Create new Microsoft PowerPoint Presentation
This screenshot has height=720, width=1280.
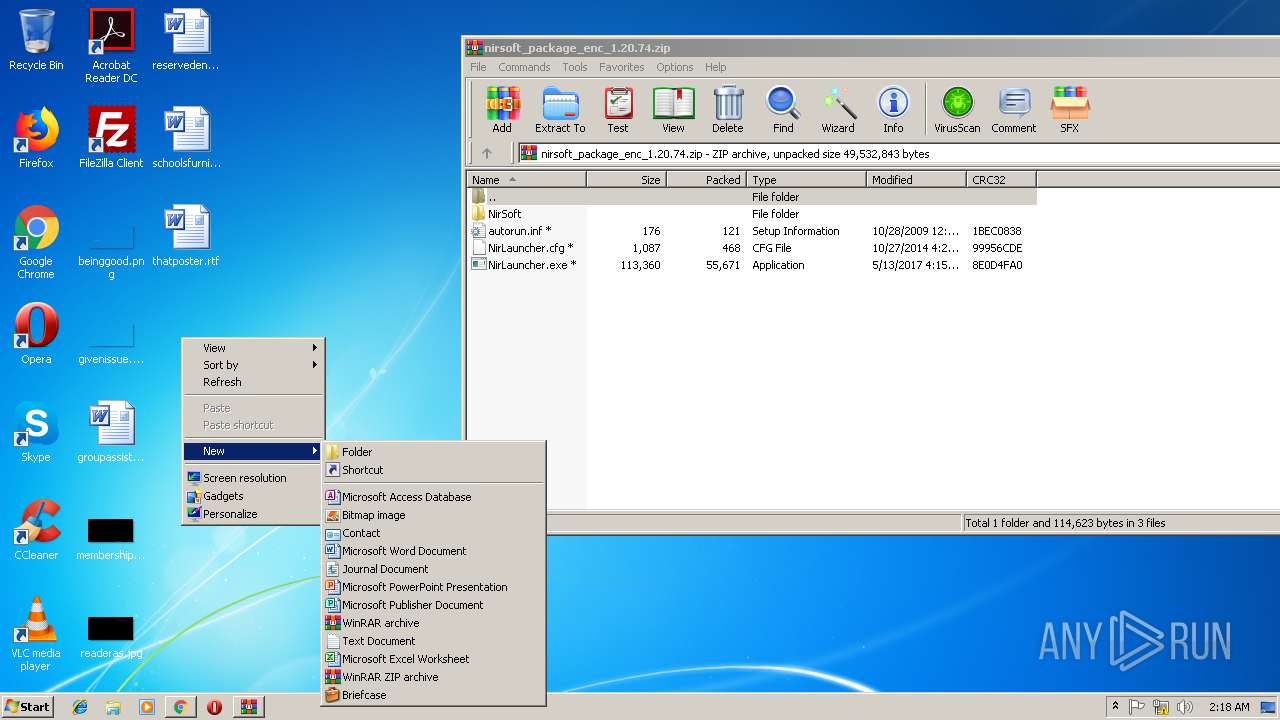coord(433,587)
